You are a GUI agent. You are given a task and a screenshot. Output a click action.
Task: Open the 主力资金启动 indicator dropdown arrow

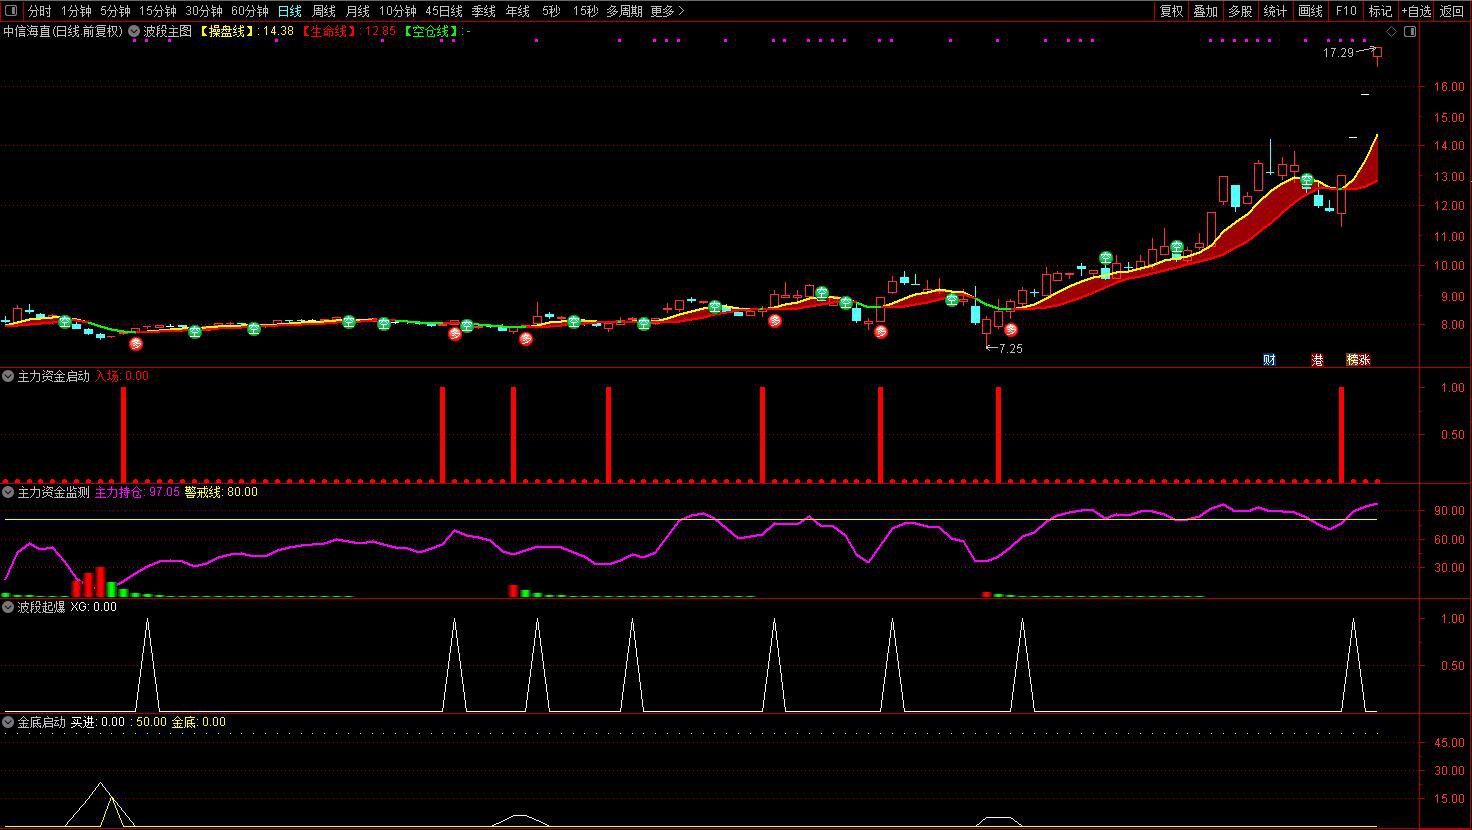click(9, 376)
